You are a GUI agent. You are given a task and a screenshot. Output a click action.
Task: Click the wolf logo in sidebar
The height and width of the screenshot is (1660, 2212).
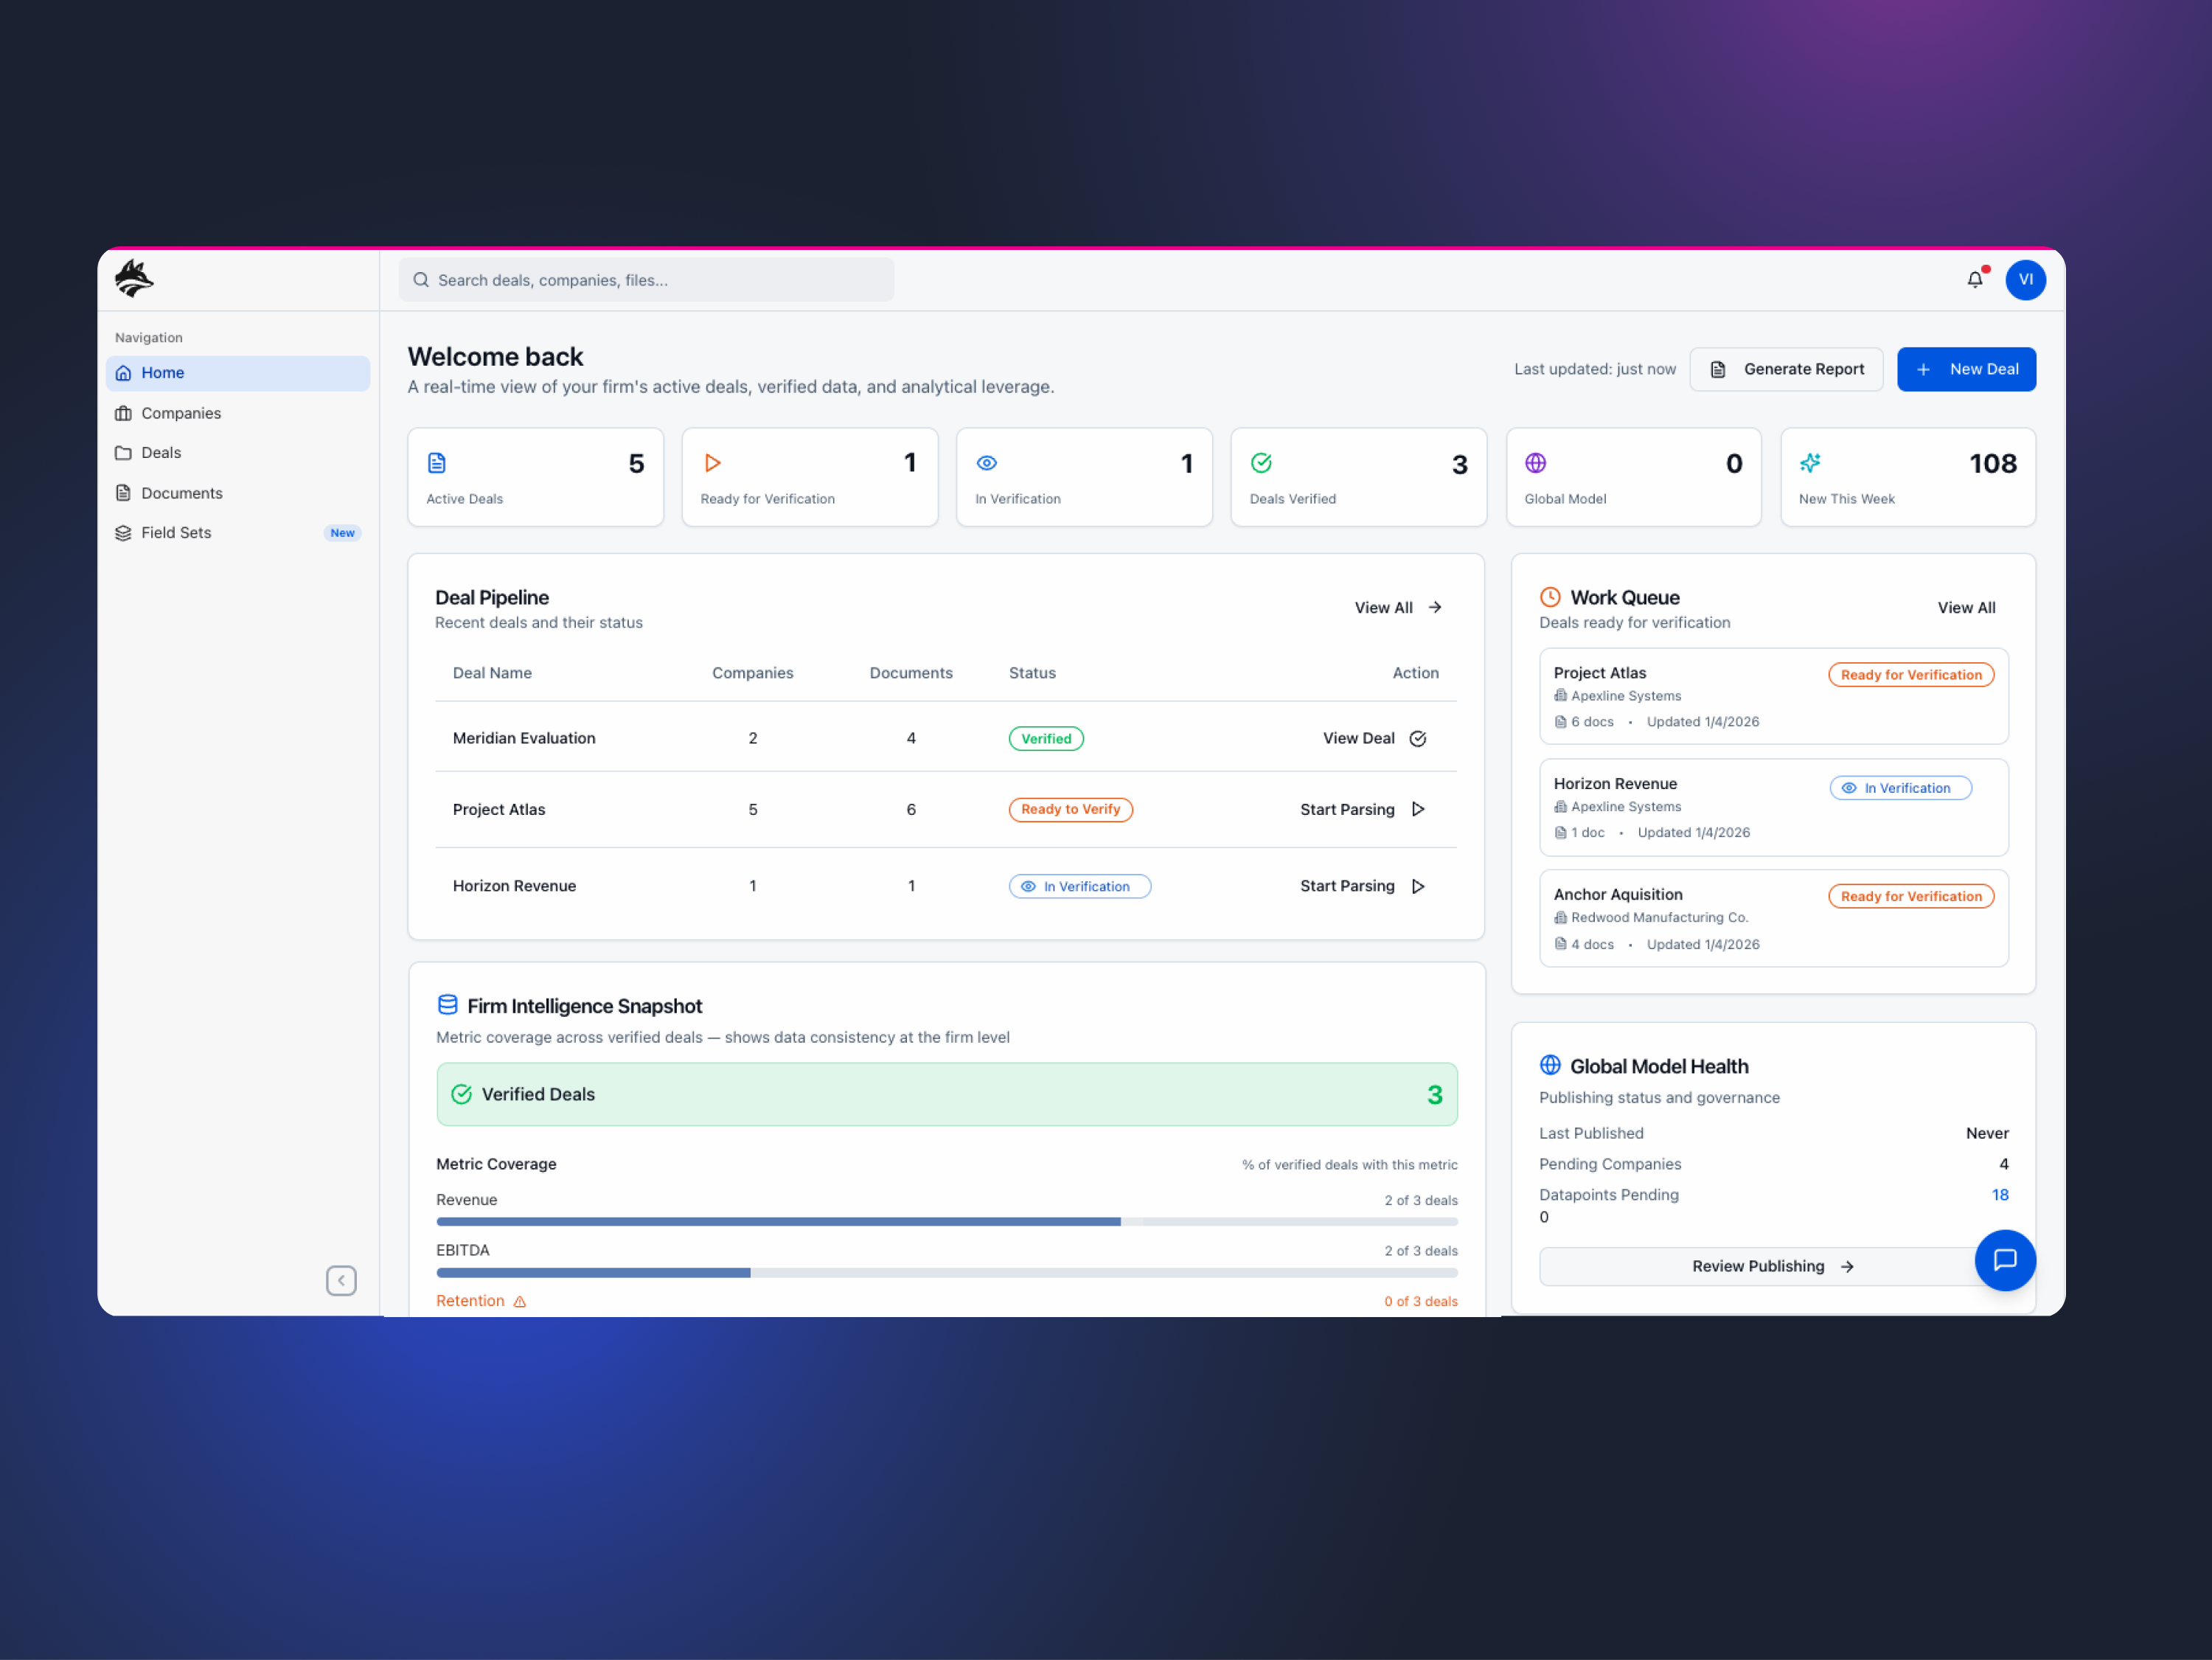click(134, 279)
